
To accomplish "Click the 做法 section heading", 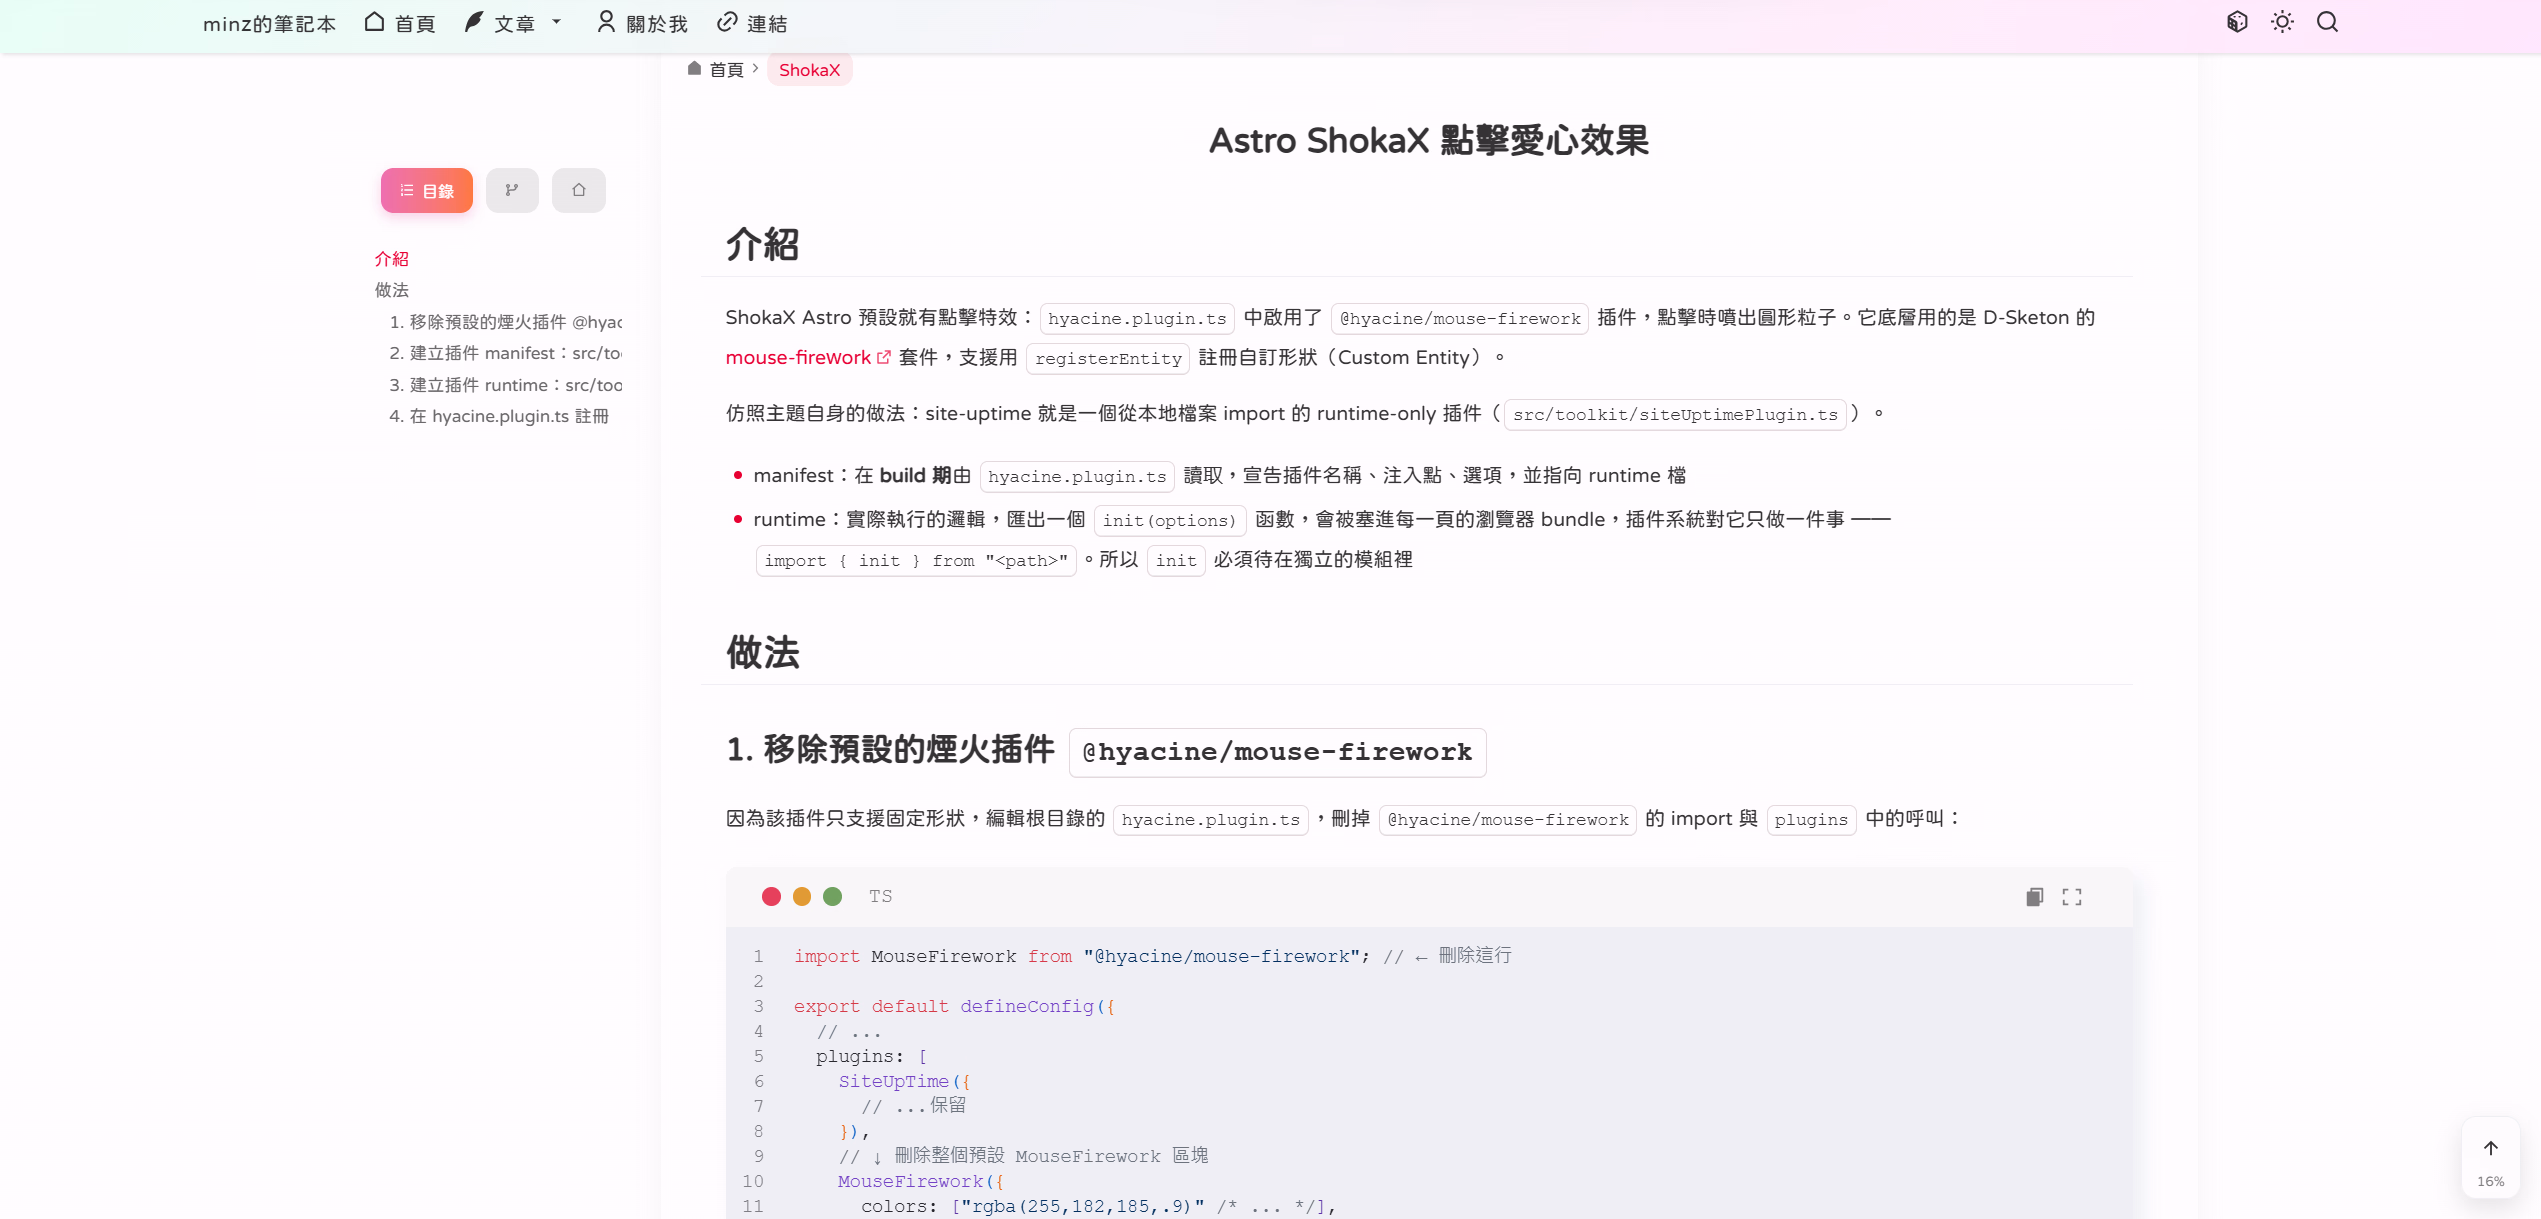I will pos(762,652).
